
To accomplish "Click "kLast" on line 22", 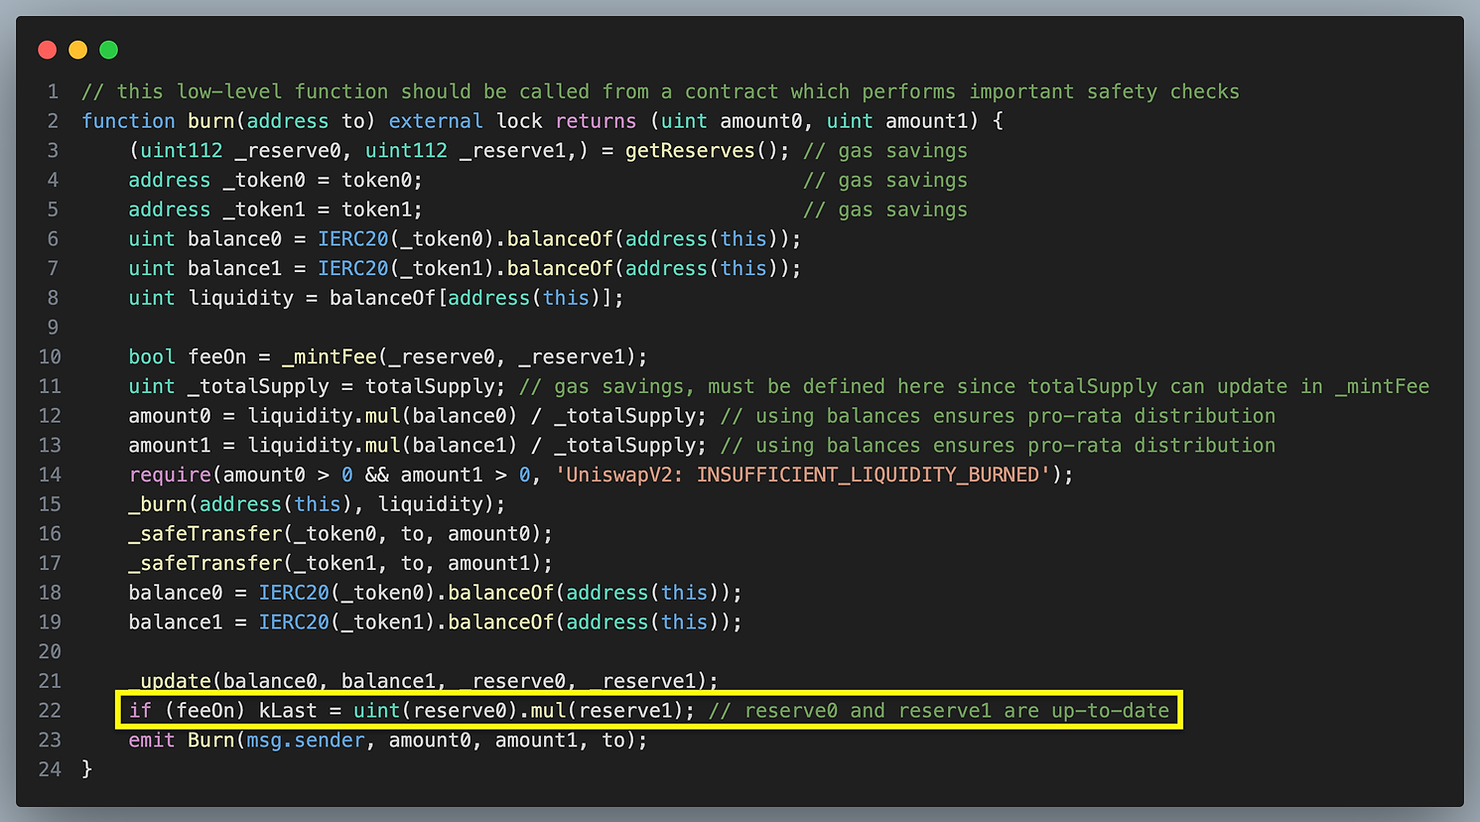I will (288, 711).
